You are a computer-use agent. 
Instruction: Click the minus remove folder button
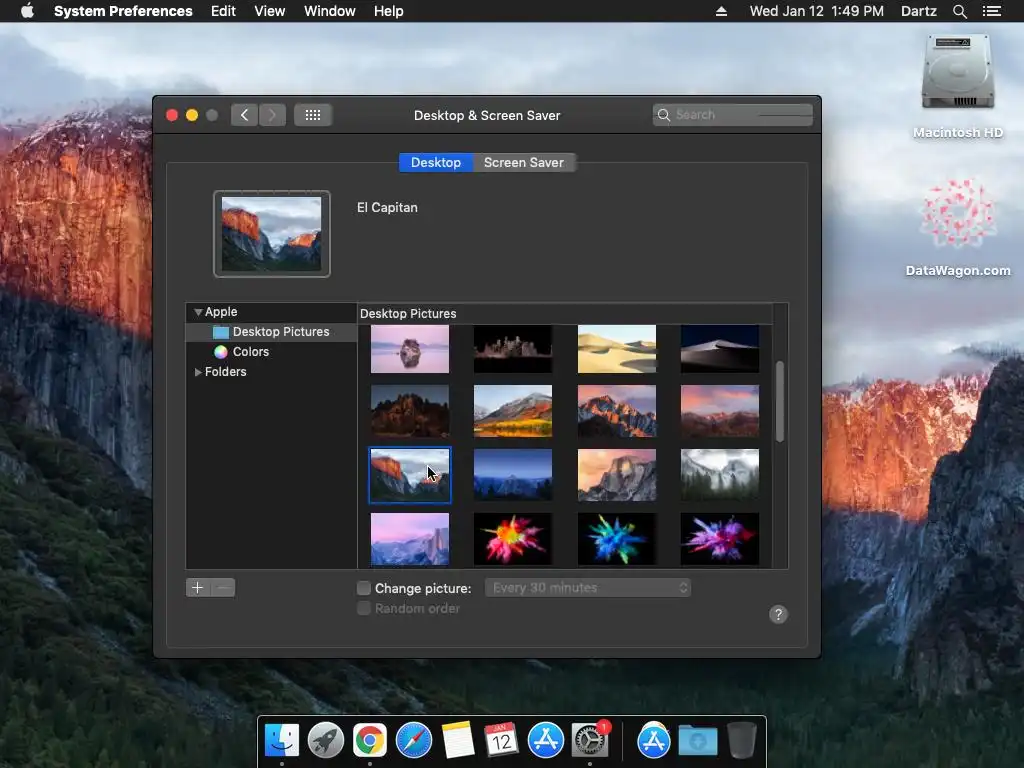tap(223, 588)
